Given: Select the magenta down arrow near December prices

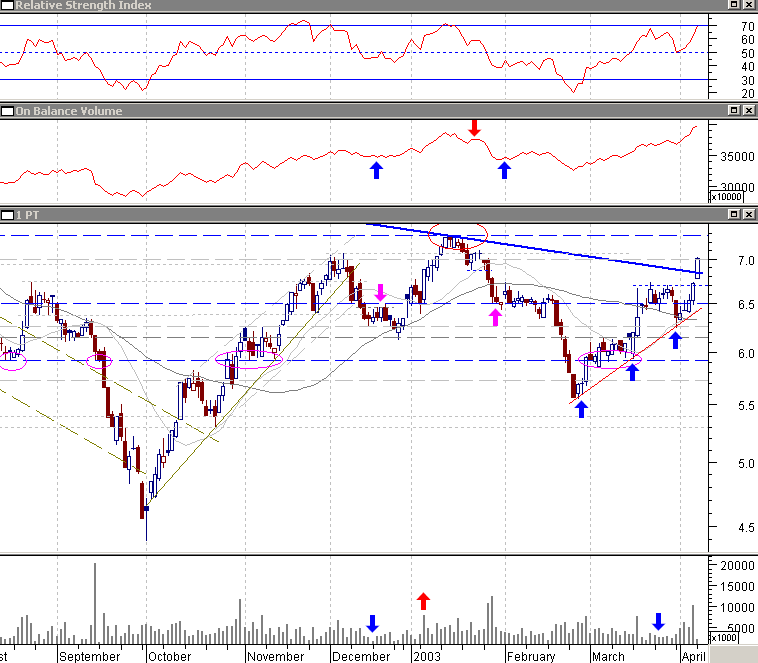Looking at the screenshot, I should [380, 293].
